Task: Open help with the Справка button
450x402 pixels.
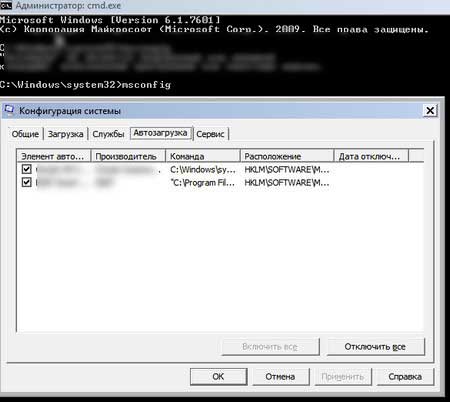Action: (405, 376)
